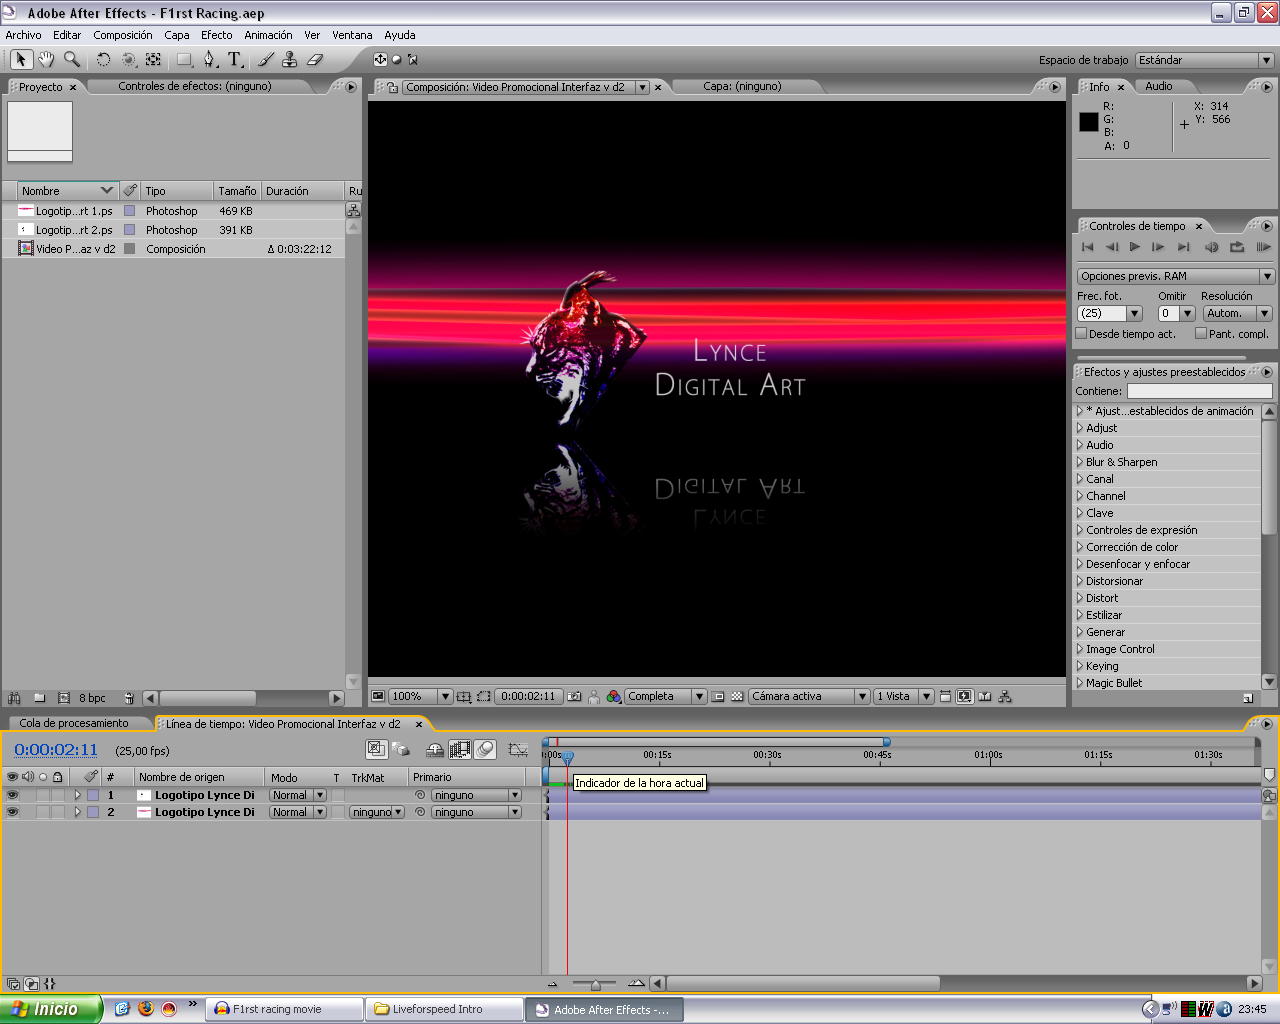Toggle the transparency grid icon in viewer
1280x1024 pixels.
tap(737, 696)
